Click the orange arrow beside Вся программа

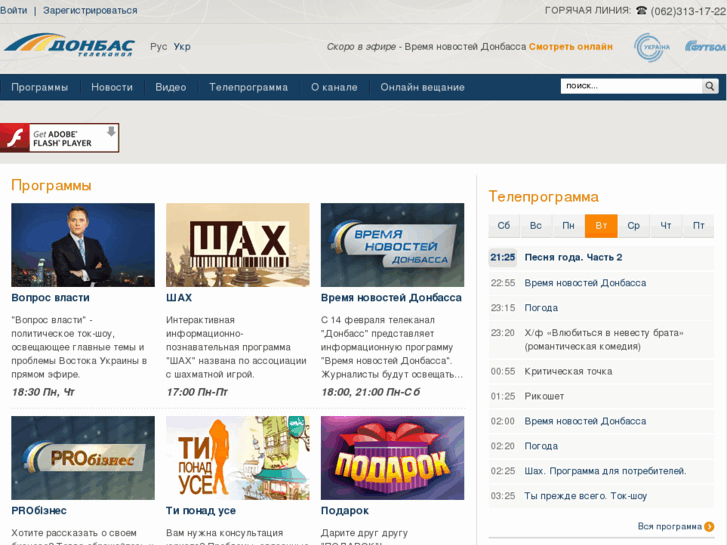click(709, 526)
